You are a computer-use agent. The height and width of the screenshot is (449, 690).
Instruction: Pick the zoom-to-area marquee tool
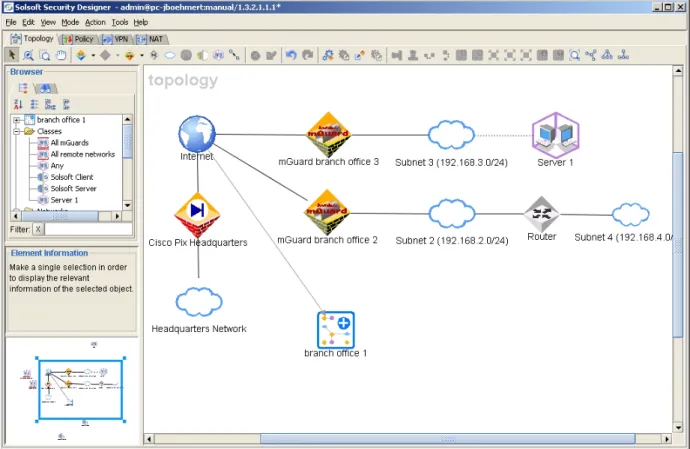click(x=44, y=55)
